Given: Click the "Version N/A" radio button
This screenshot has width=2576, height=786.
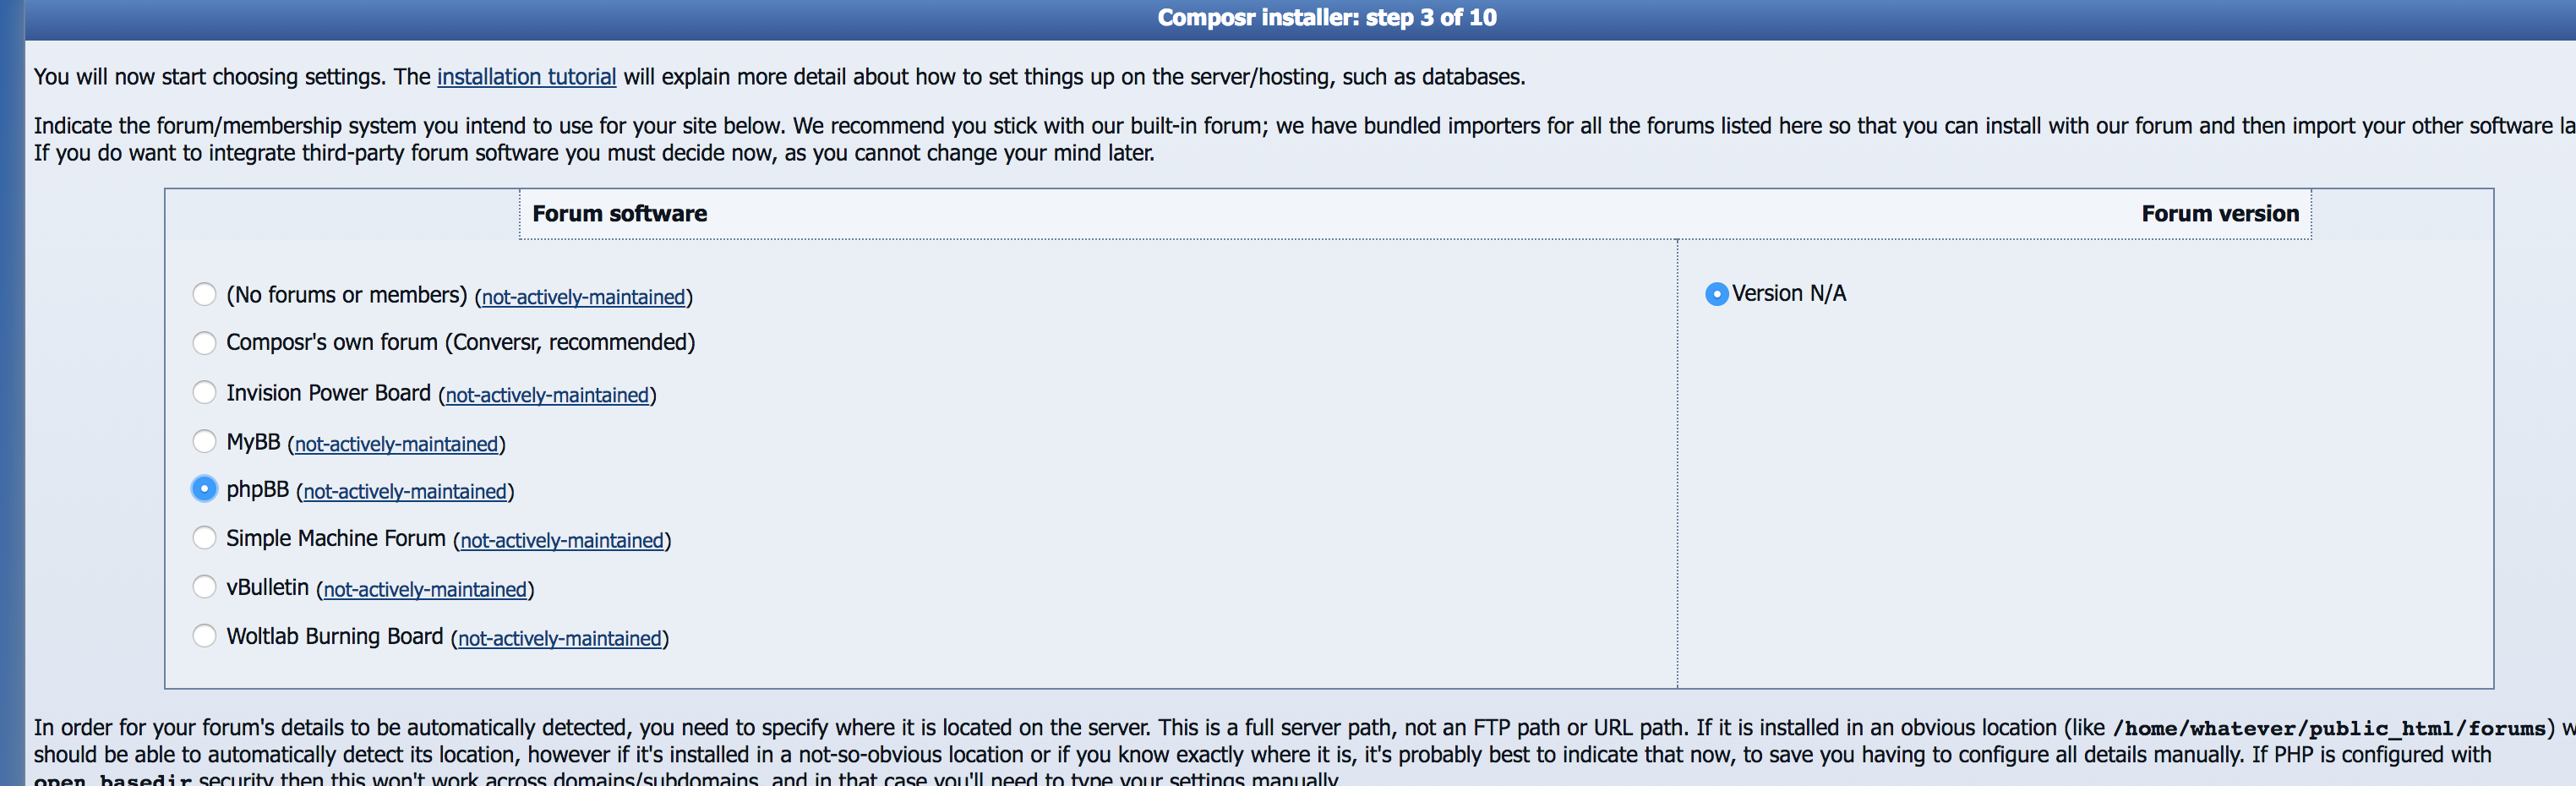Looking at the screenshot, I should [x=1716, y=294].
